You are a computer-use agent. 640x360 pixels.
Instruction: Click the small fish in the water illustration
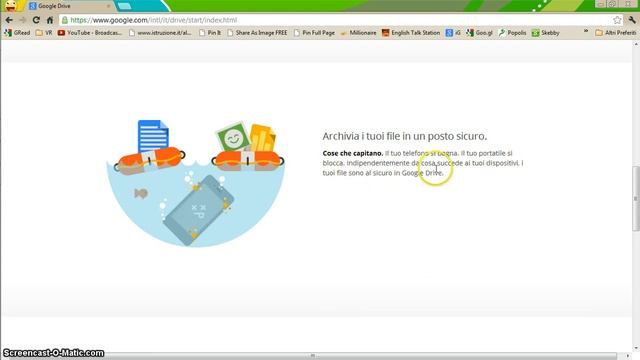click(141, 193)
